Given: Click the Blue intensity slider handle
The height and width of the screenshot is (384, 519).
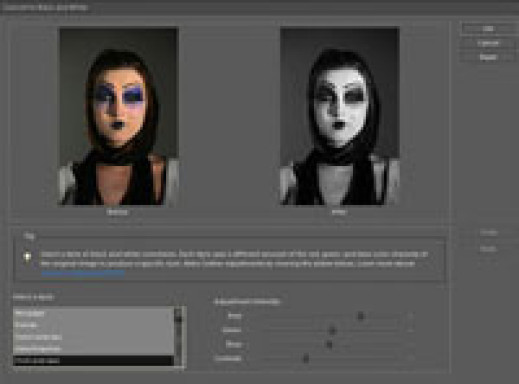Looking at the screenshot, I should pos(329,344).
